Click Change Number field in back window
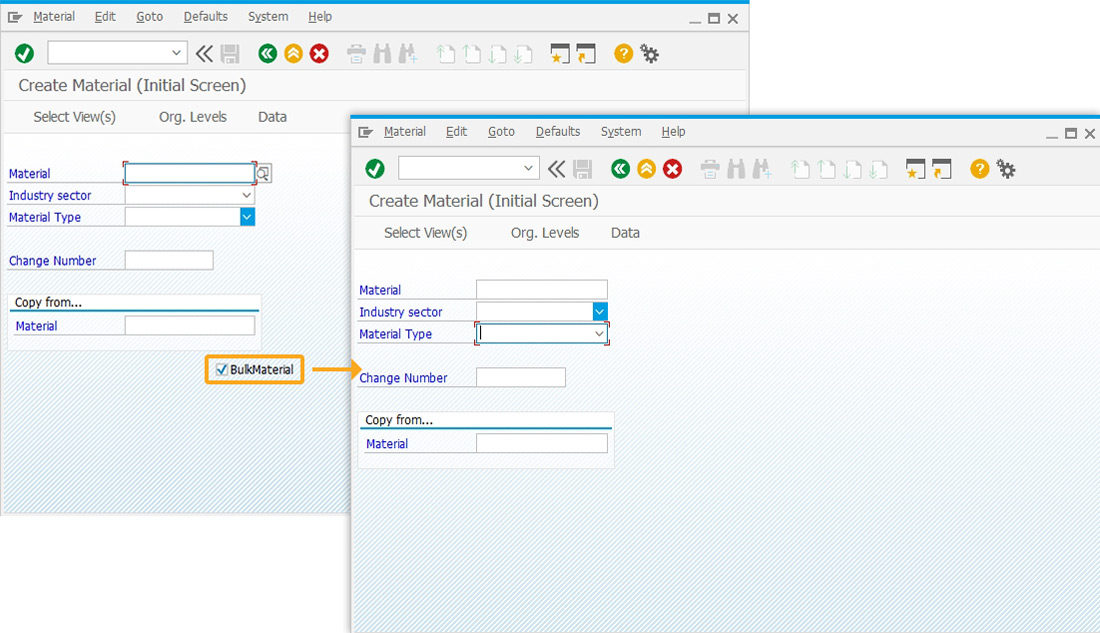Image resolution: width=1100 pixels, height=633 pixels. [169, 260]
